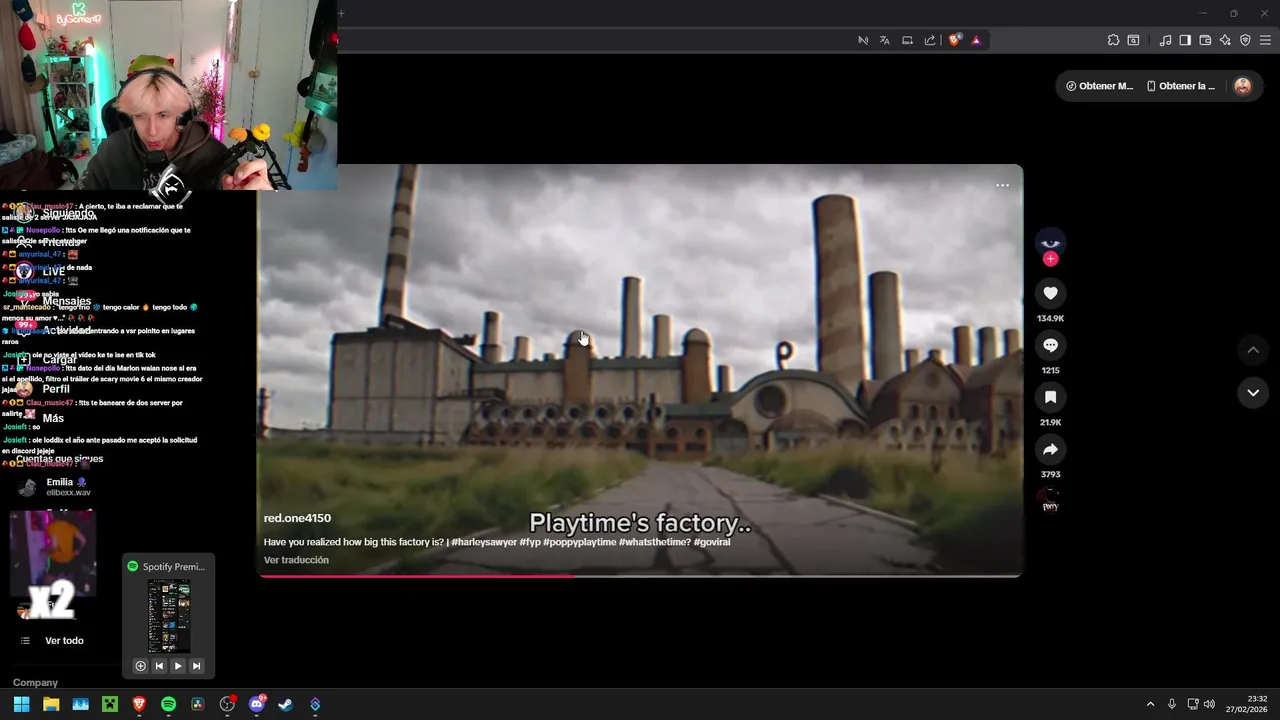
Task: Open comments via the speech bubble icon
Action: [x=1050, y=345]
